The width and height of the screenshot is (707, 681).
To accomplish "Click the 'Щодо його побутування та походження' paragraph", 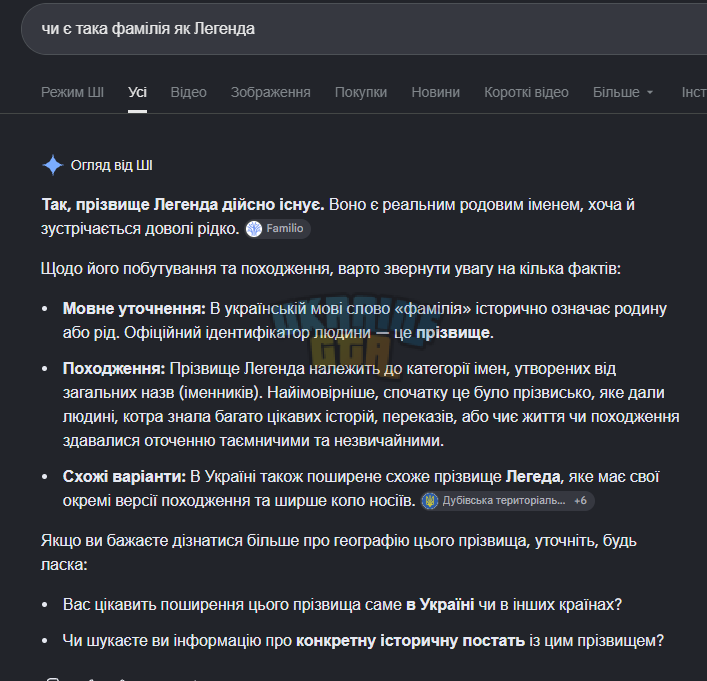I will tap(331, 269).
